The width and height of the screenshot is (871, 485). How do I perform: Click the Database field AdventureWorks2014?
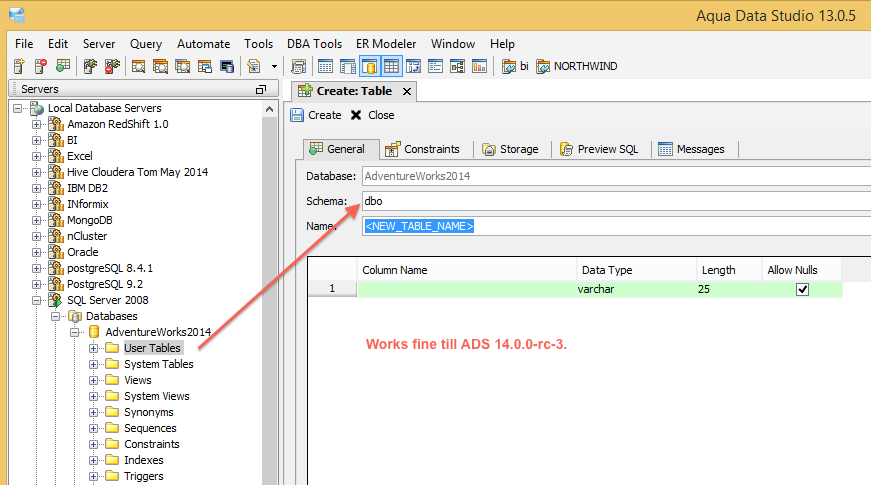point(617,176)
